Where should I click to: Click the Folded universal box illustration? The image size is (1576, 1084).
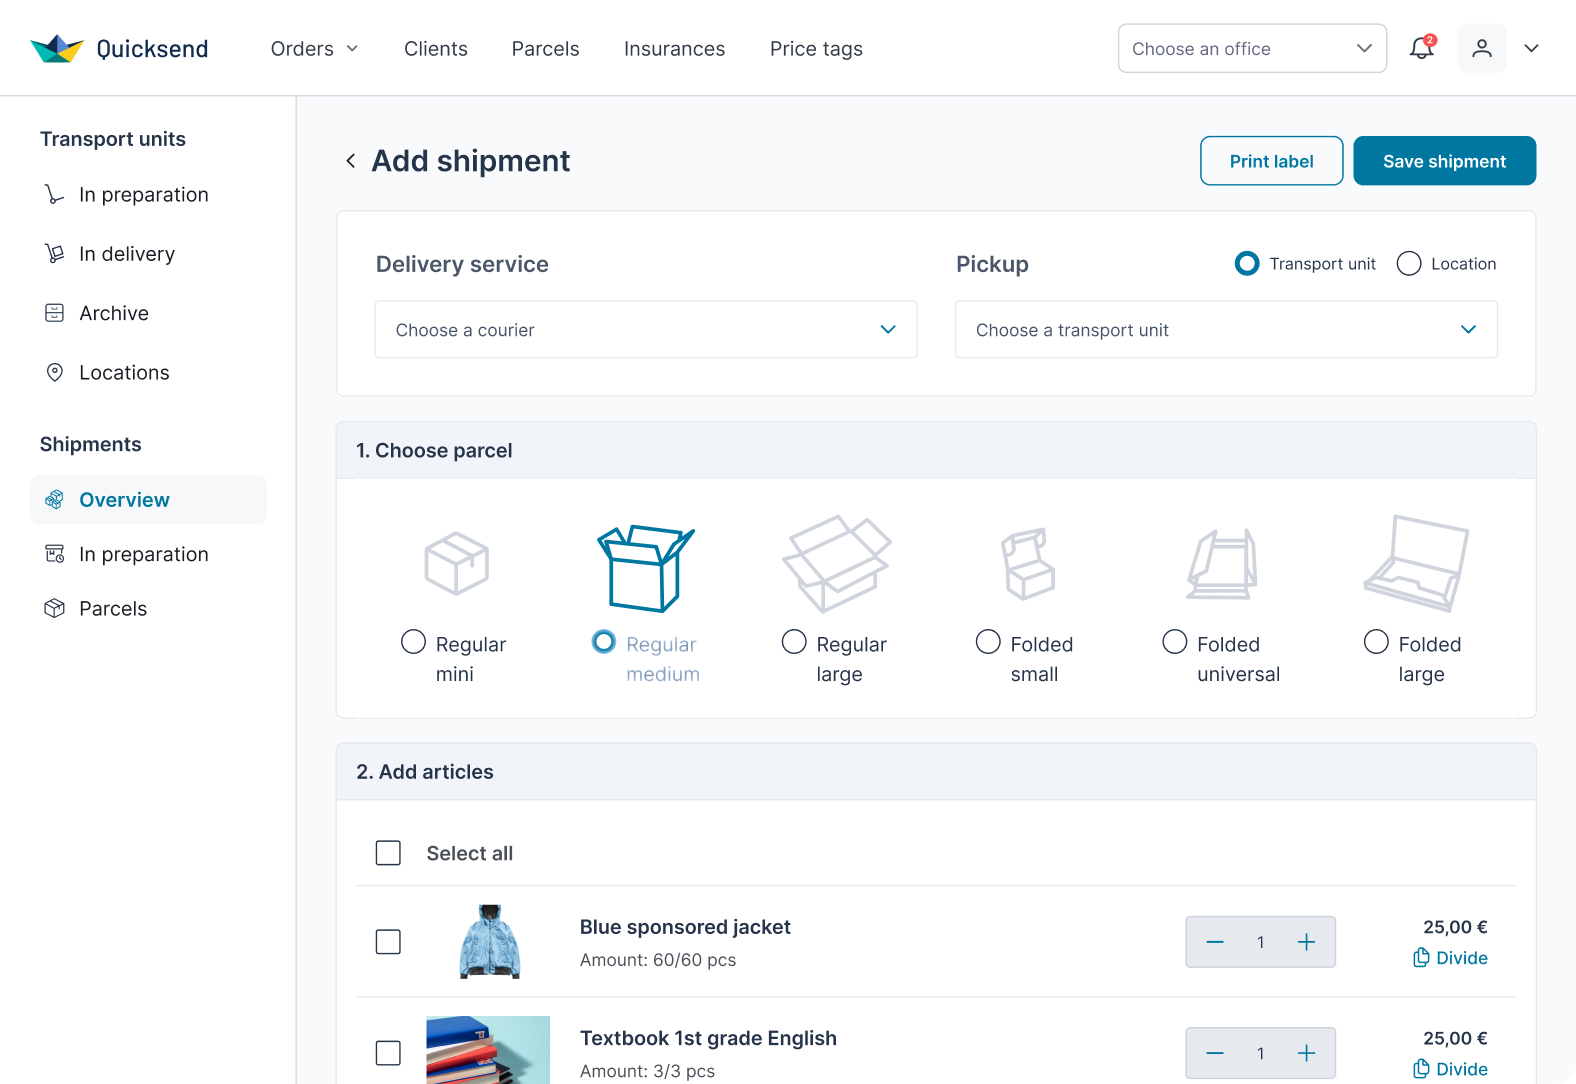coord(1222,564)
